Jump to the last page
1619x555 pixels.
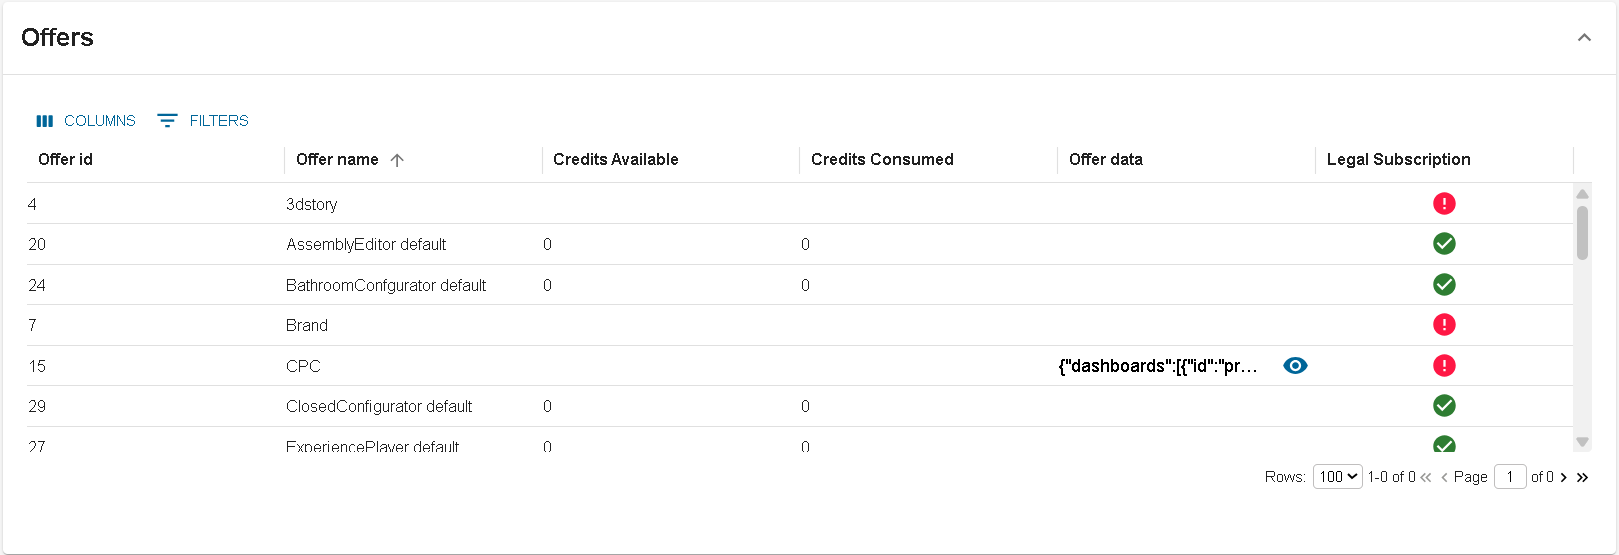[x=1582, y=478]
